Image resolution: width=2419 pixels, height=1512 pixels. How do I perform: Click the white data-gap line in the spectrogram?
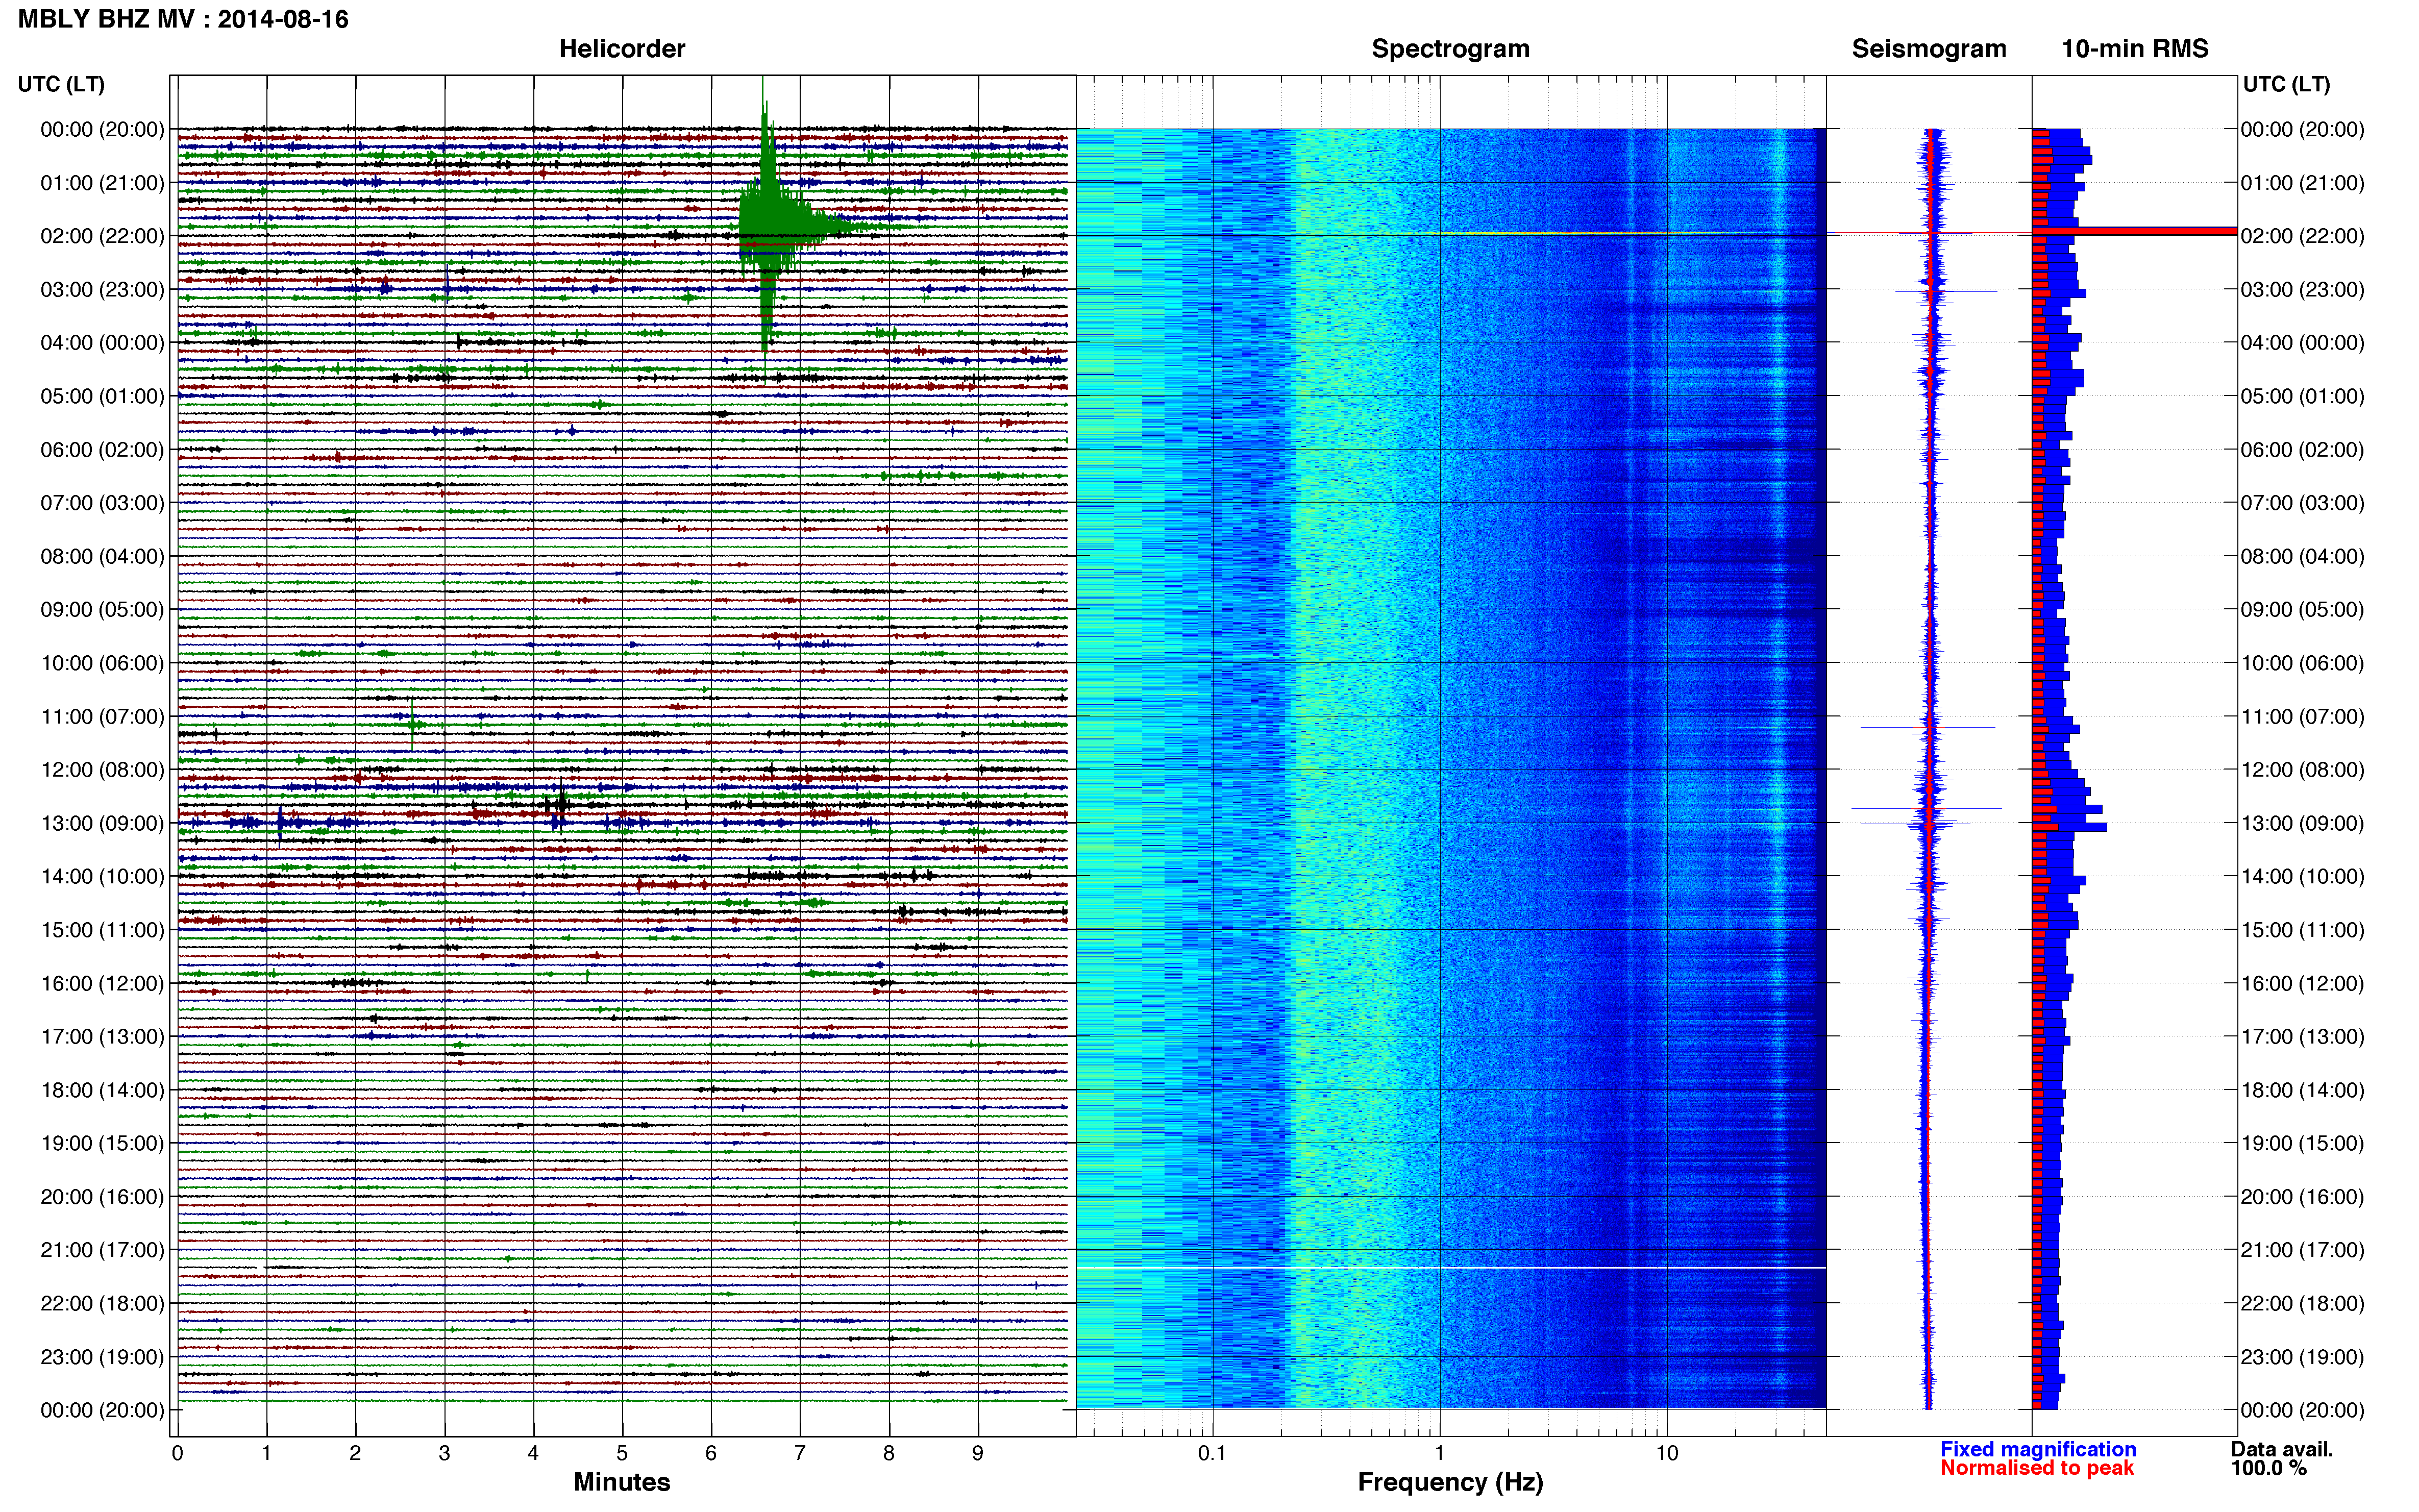click(1451, 1268)
